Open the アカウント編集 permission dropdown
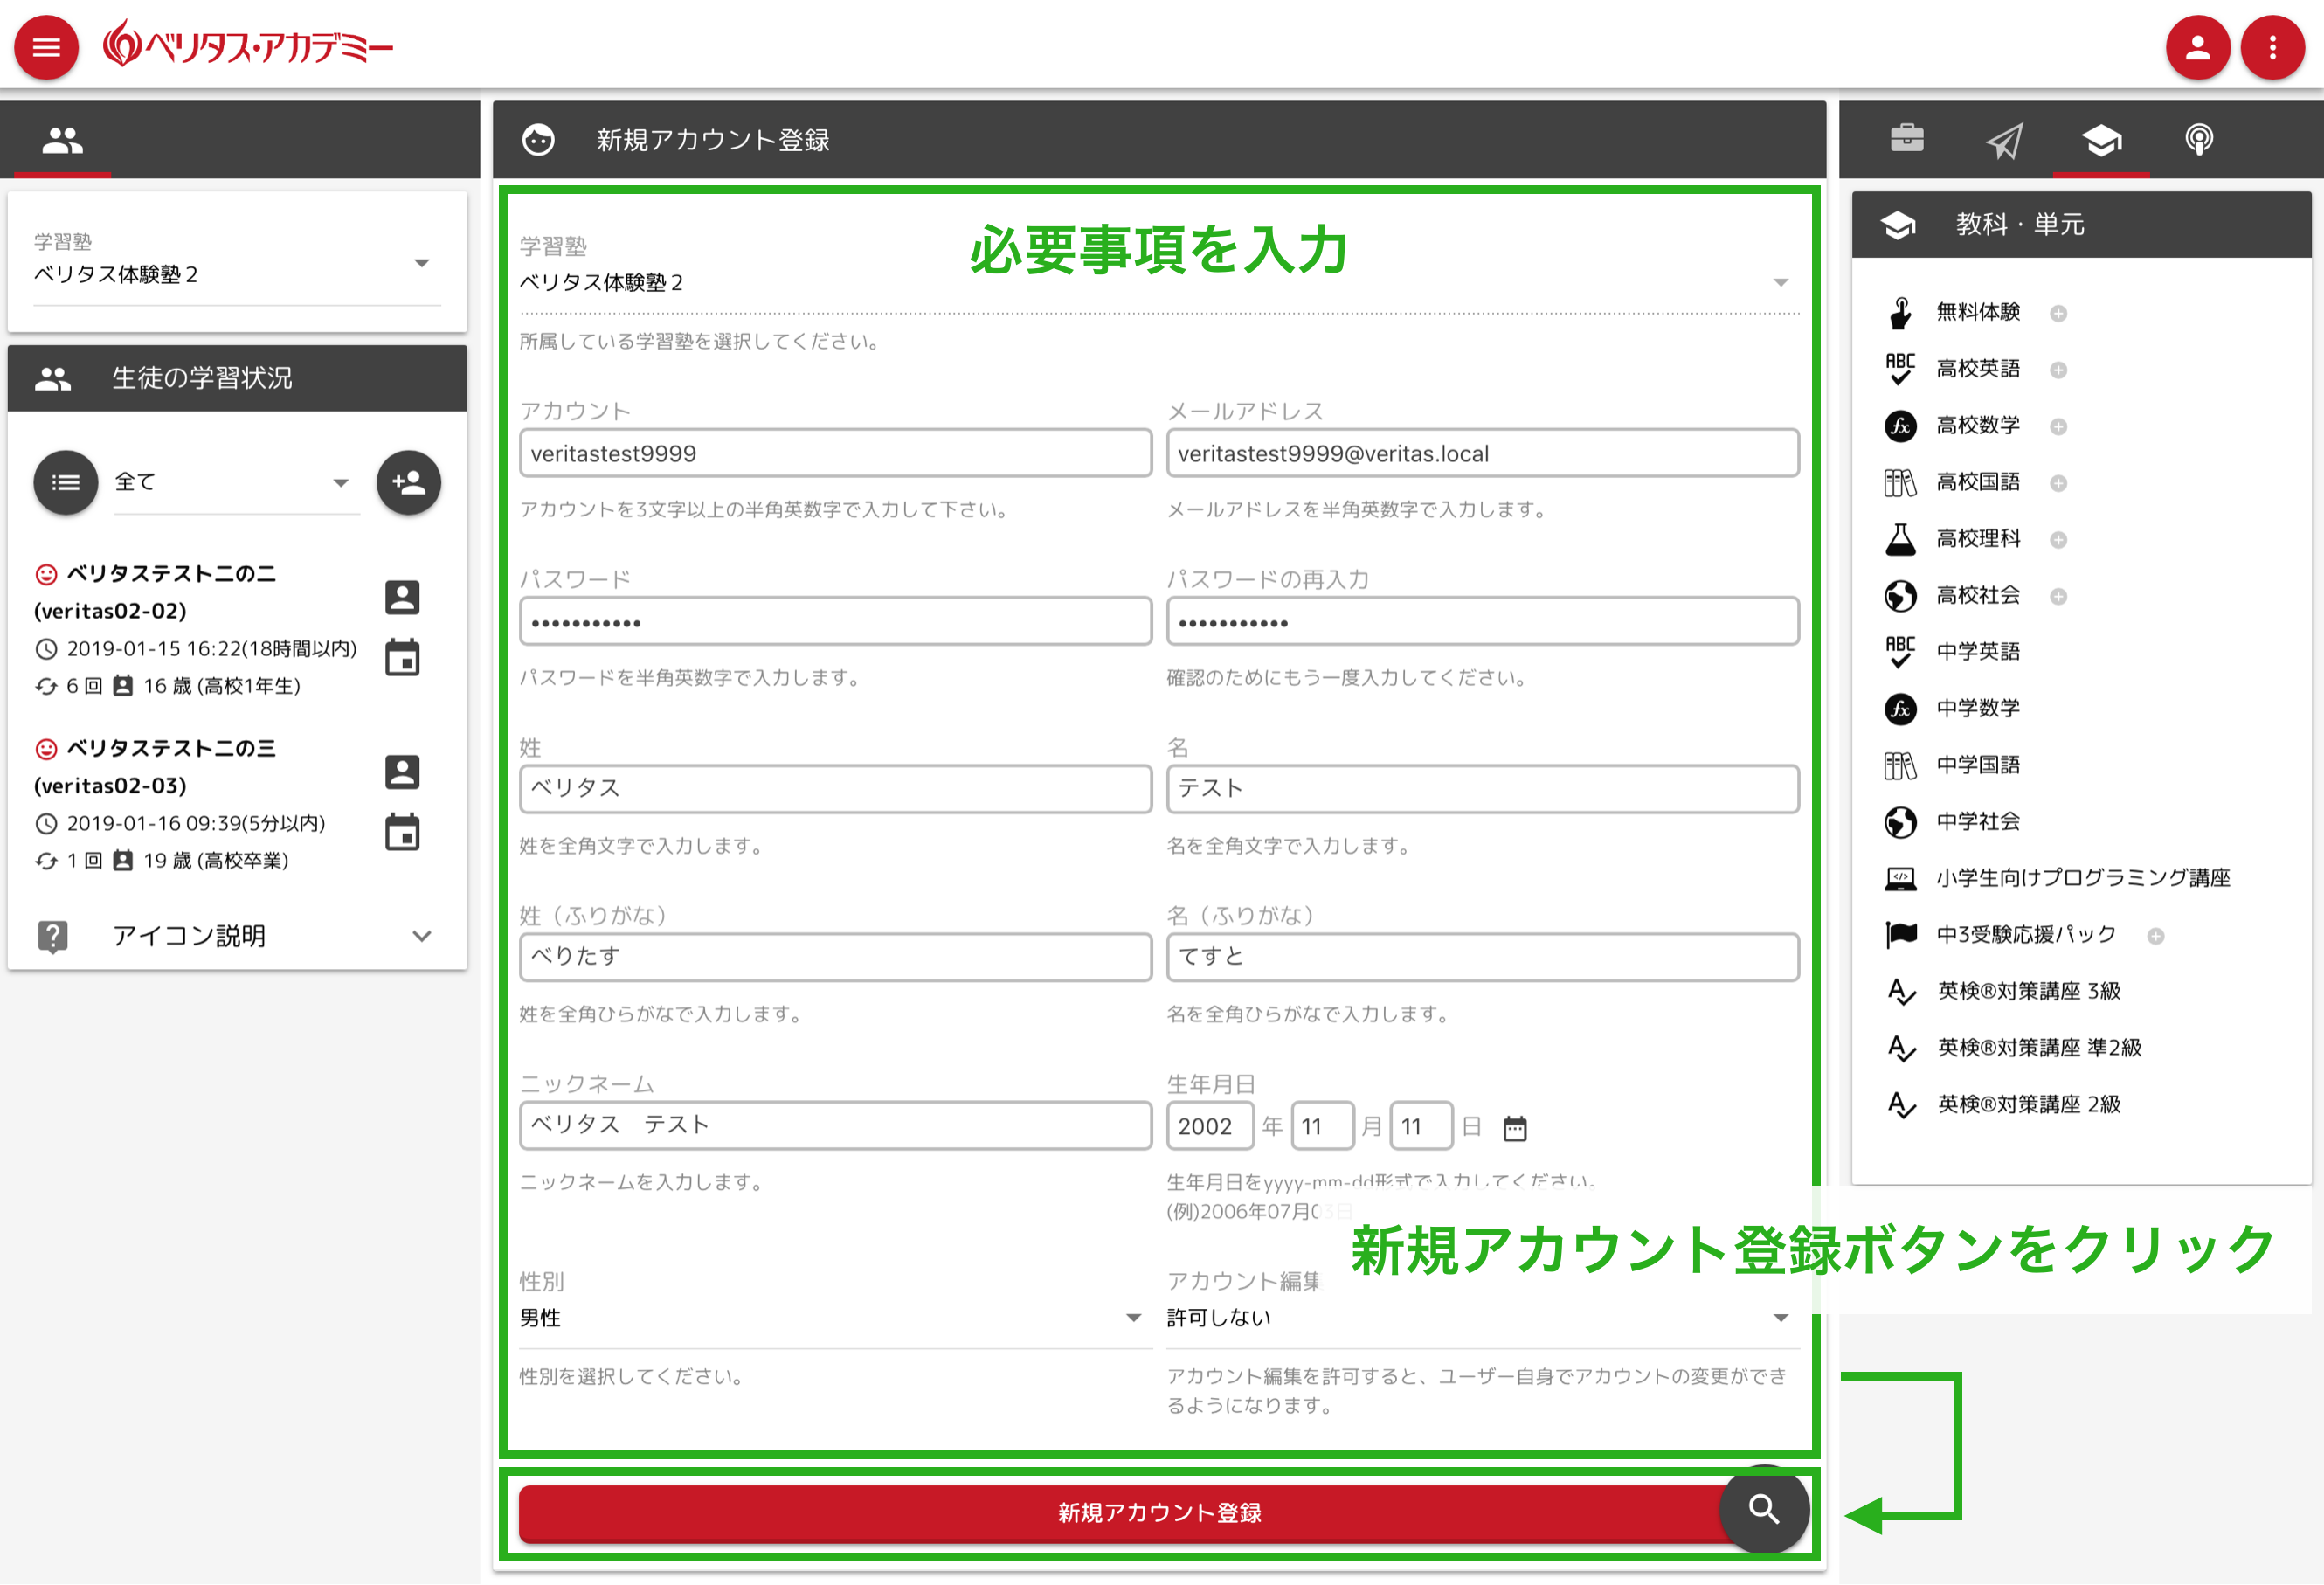 (1482, 1318)
